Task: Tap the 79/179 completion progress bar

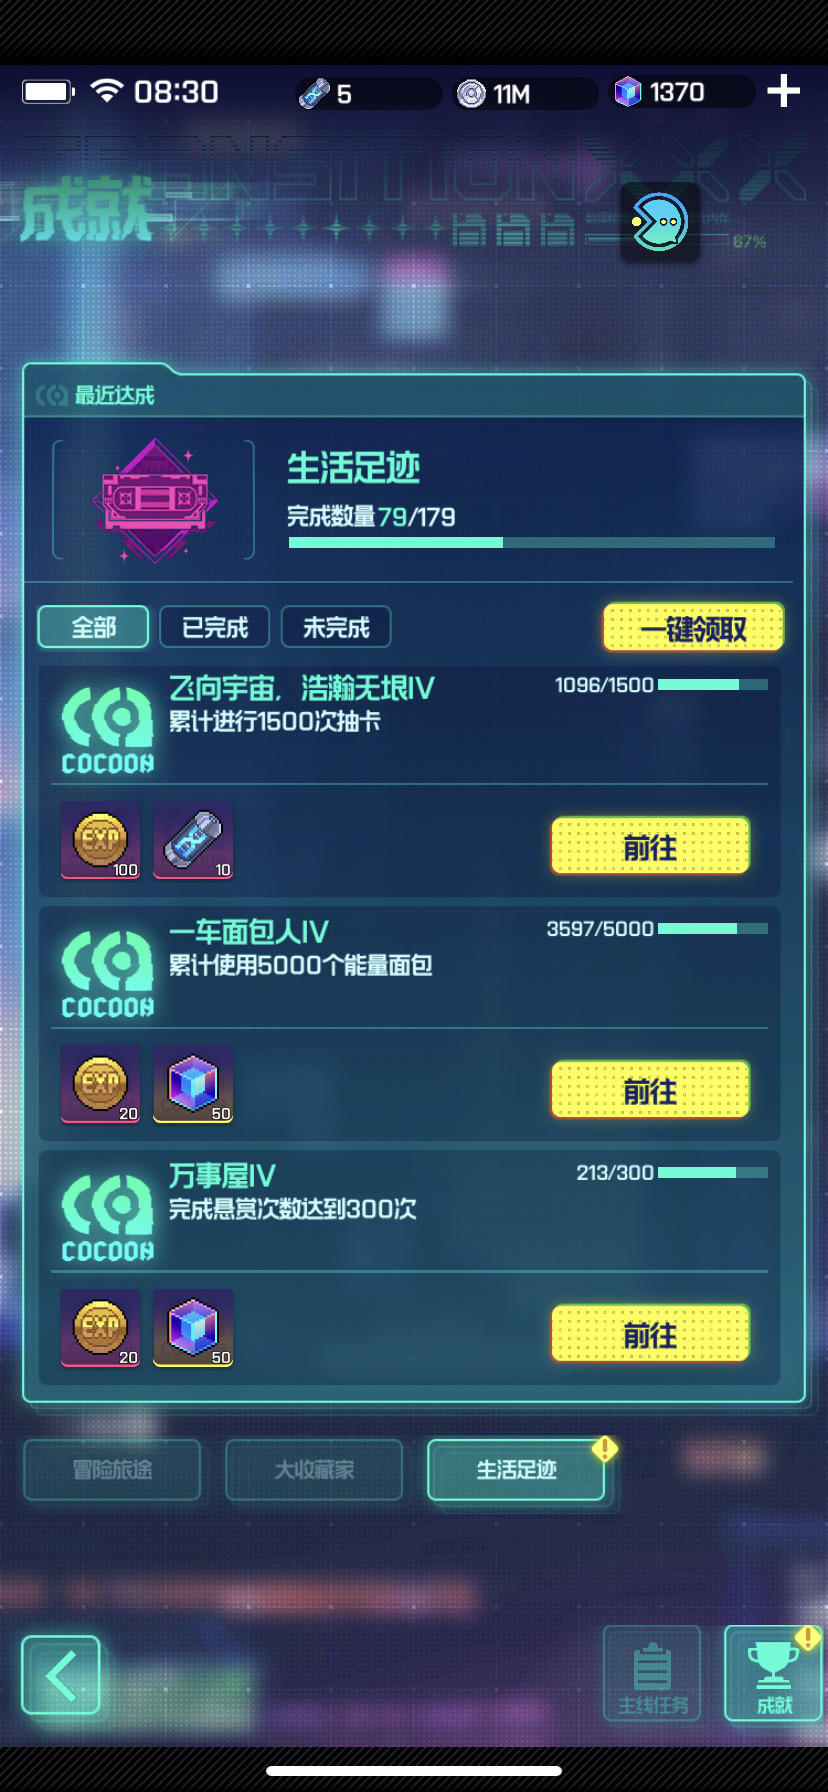Action: [x=532, y=542]
